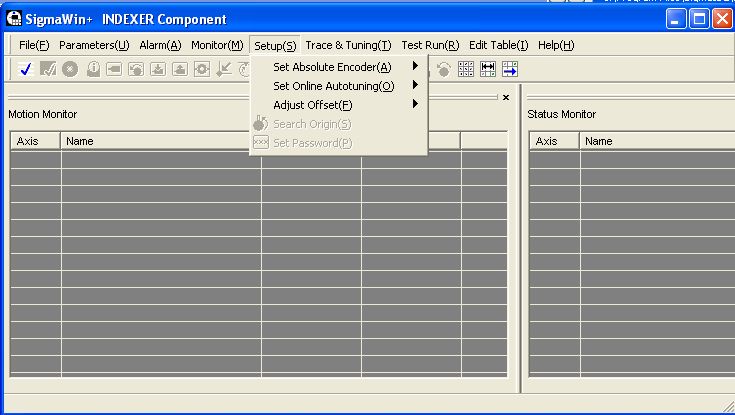
Task: Click the blue checkmark toolbar icon
Action: click(26, 69)
